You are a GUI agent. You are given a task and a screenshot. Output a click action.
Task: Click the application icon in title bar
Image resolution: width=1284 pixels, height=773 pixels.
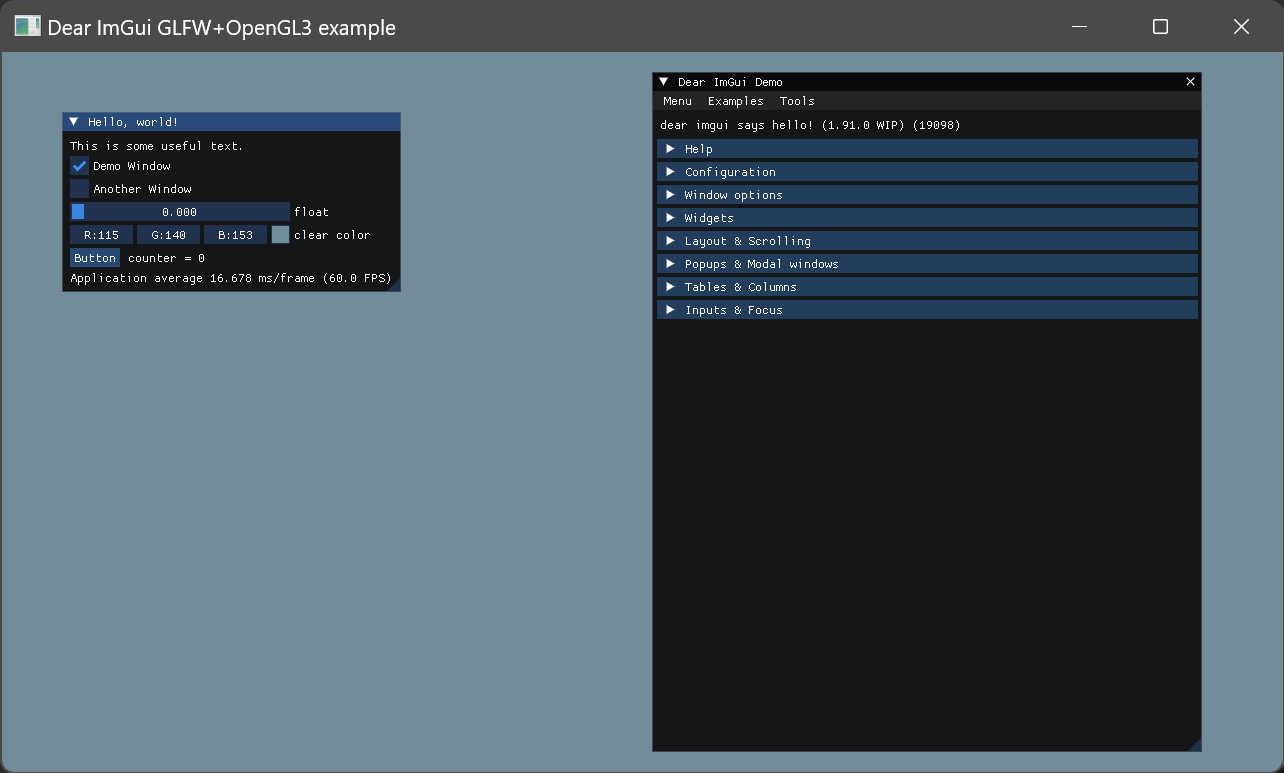27,27
